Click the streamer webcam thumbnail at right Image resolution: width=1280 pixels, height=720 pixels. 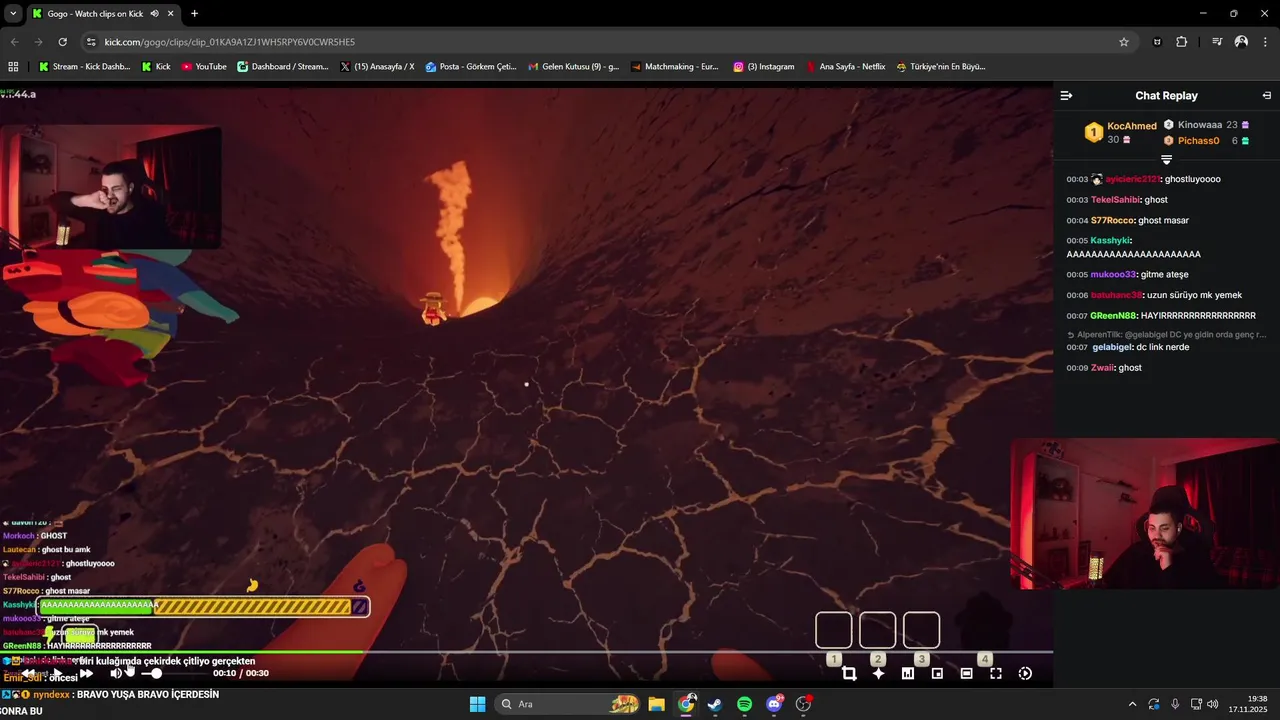[x=1145, y=513]
